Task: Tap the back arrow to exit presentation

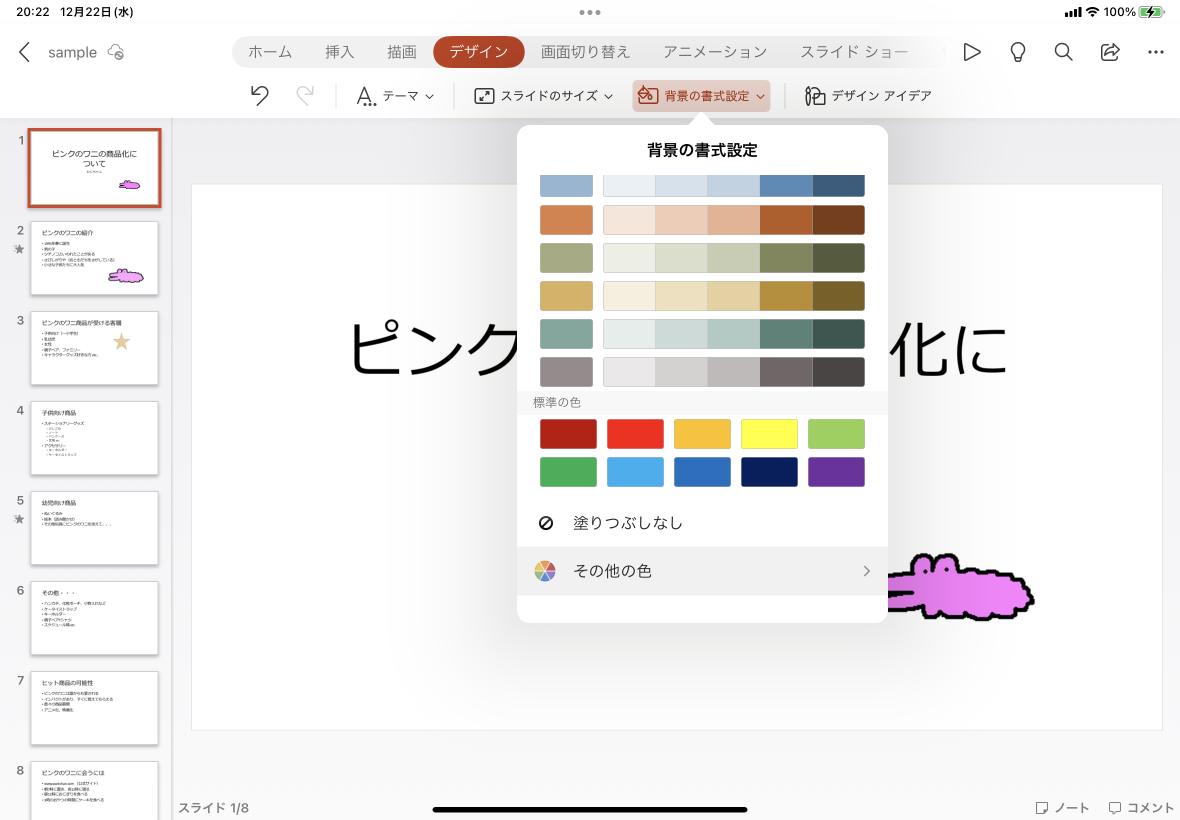Action: [25, 52]
